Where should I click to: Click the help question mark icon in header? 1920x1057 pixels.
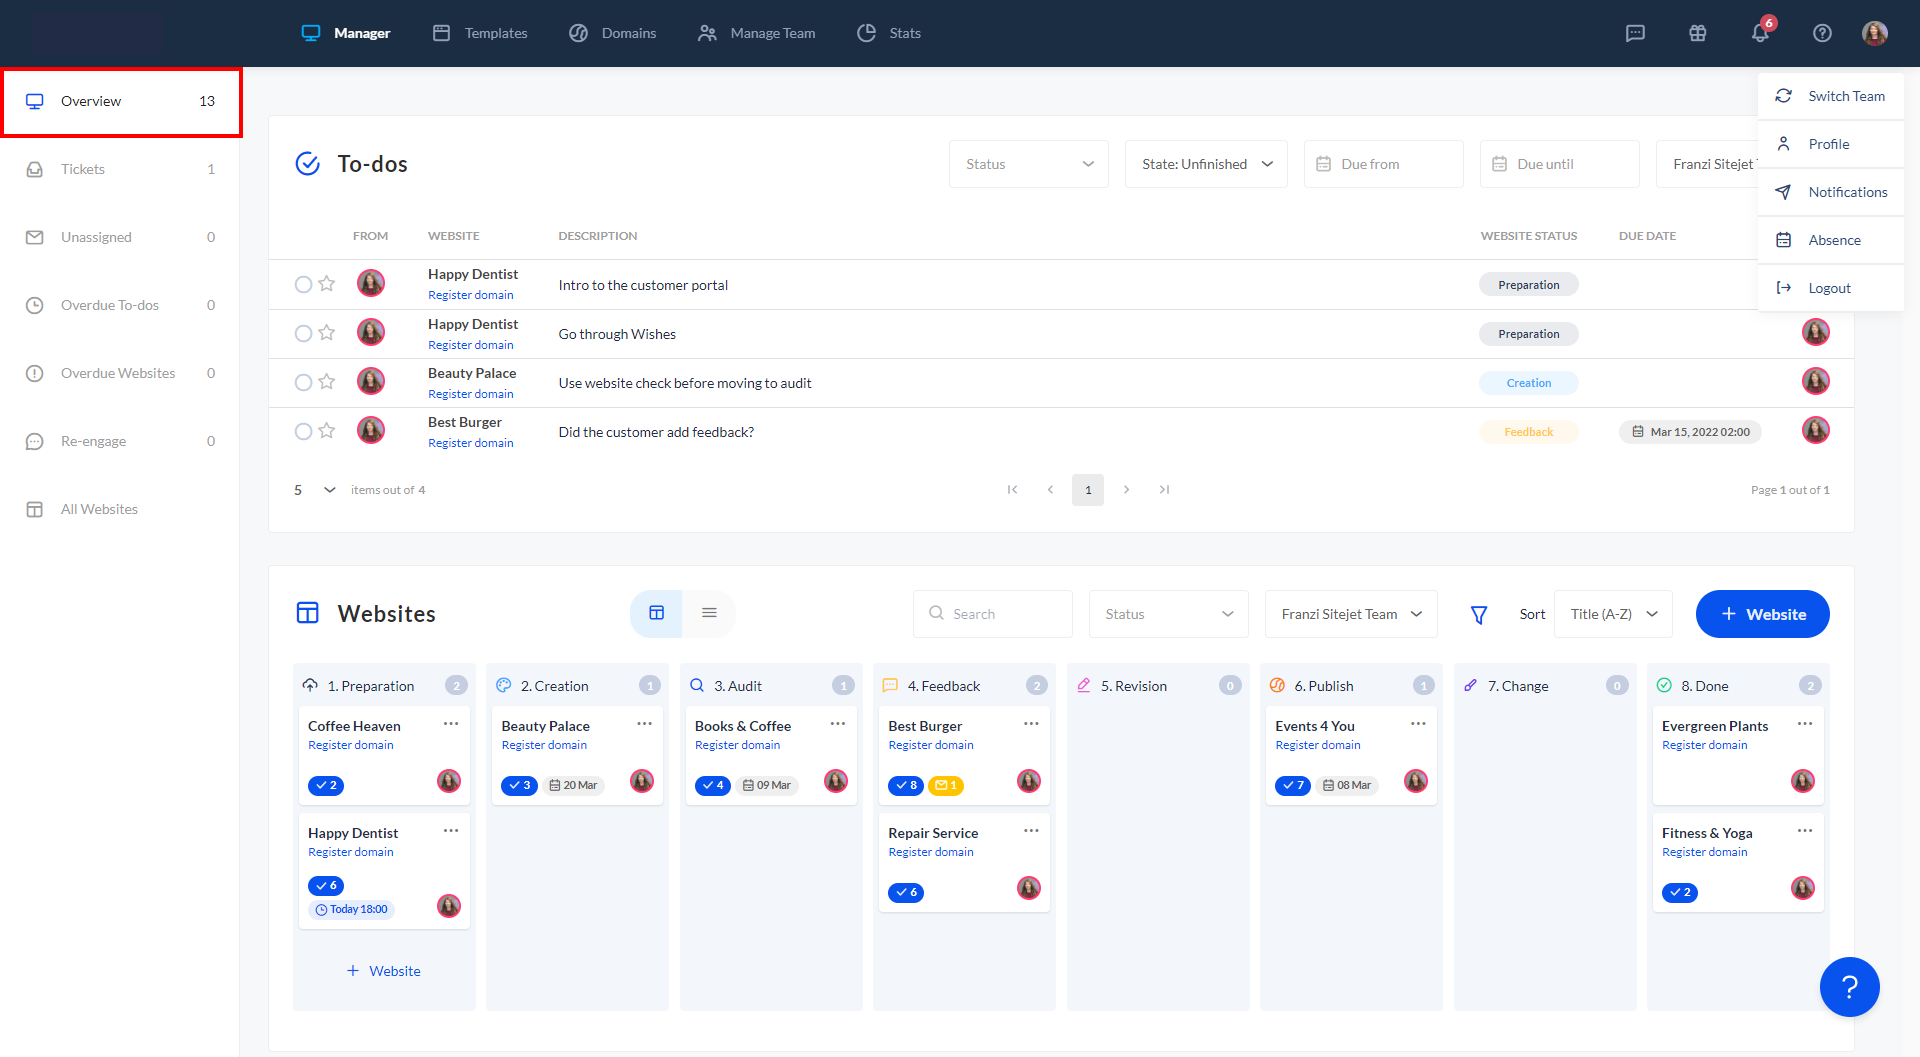pyautogui.click(x=1822, y=33)
